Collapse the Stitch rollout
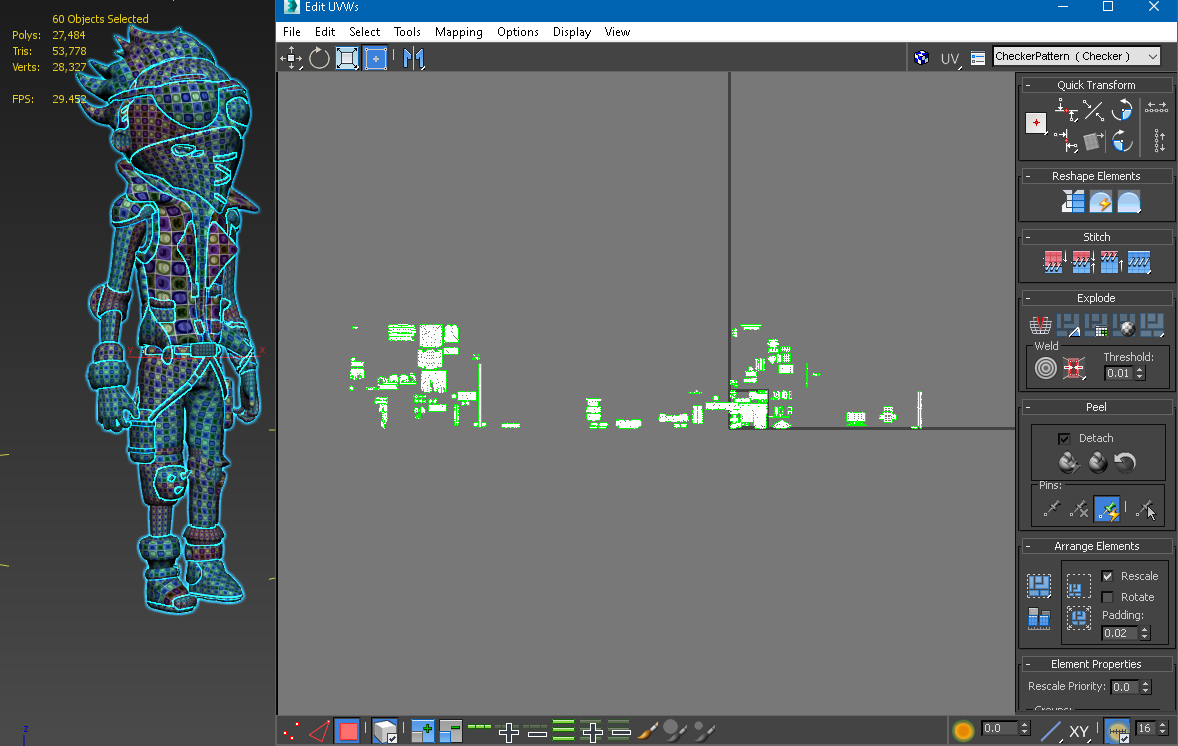The width and height of the screenshot is (1178, 746). tap(1028, 237)
